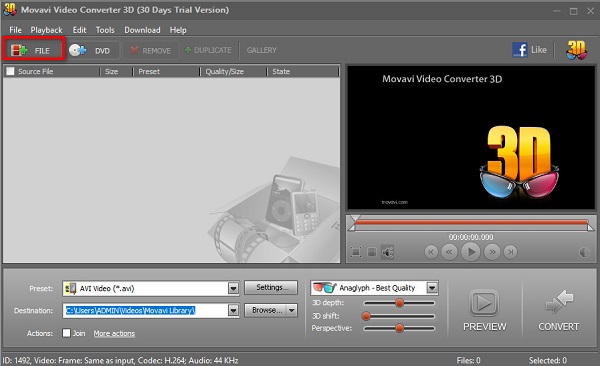This screenshot has height=366, width=600.
Task: Expand the Preset dropdown arrow
Action: pos(233,288)
